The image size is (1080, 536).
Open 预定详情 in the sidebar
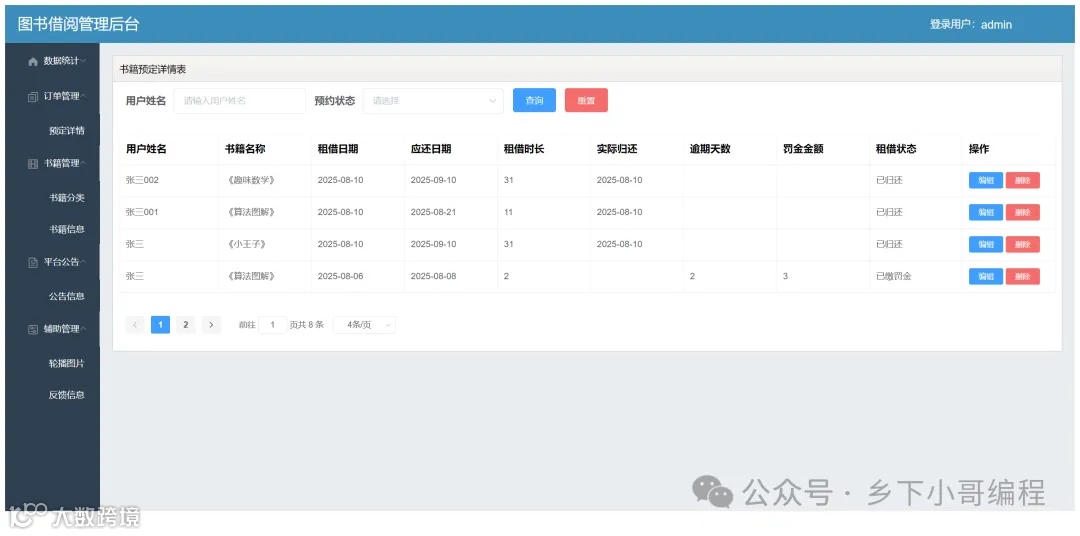(x=66, y=130)
